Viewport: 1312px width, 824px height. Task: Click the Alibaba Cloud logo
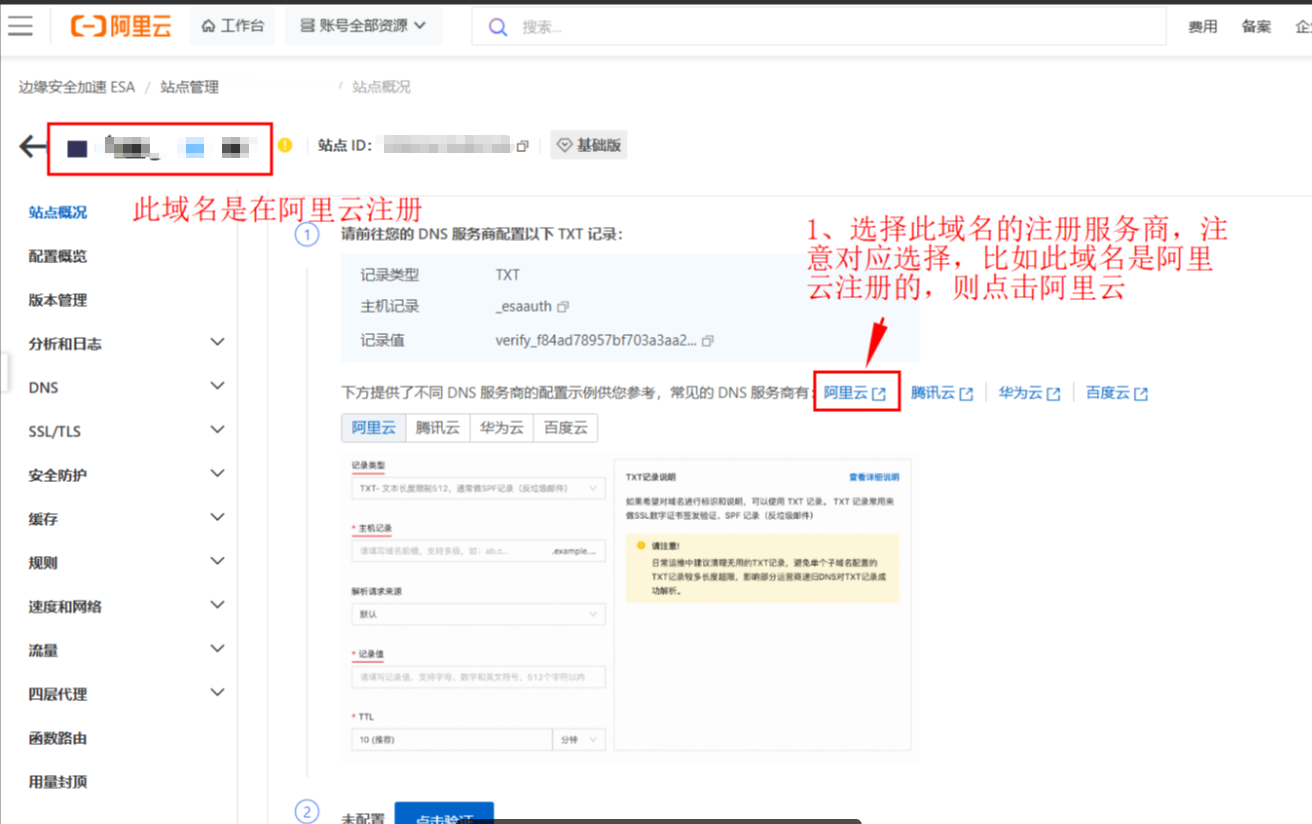[x=121, y=26]
